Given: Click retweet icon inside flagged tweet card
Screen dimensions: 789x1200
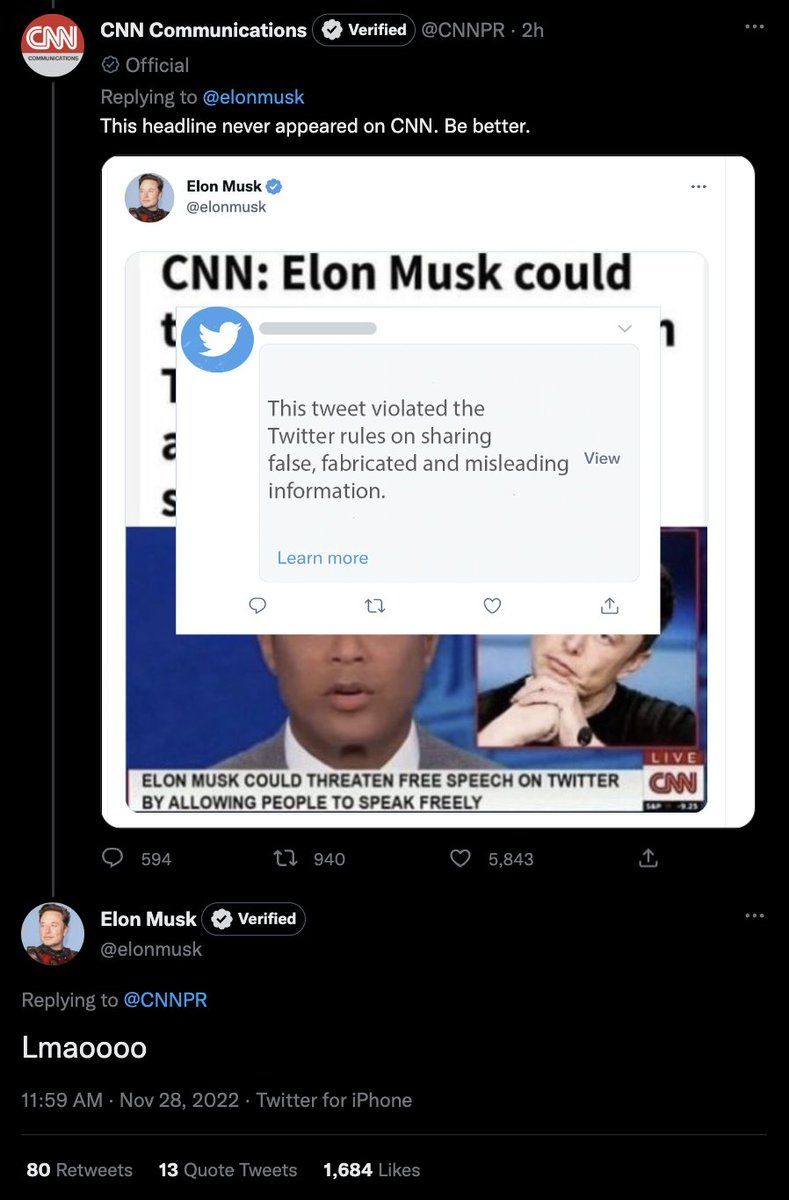Looking at the screenshot, I should pos(375,606).
